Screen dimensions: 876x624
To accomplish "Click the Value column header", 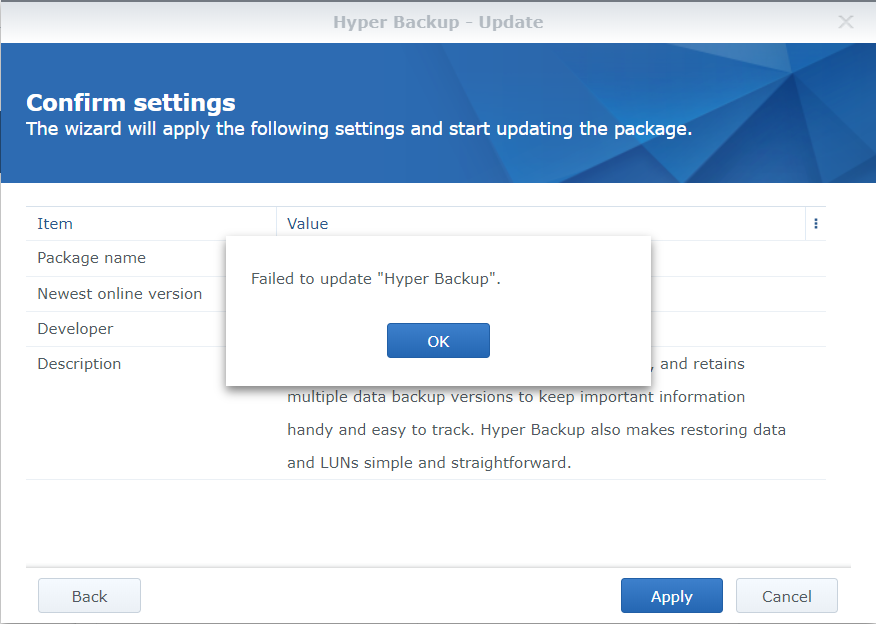I will tap(308, 224).
